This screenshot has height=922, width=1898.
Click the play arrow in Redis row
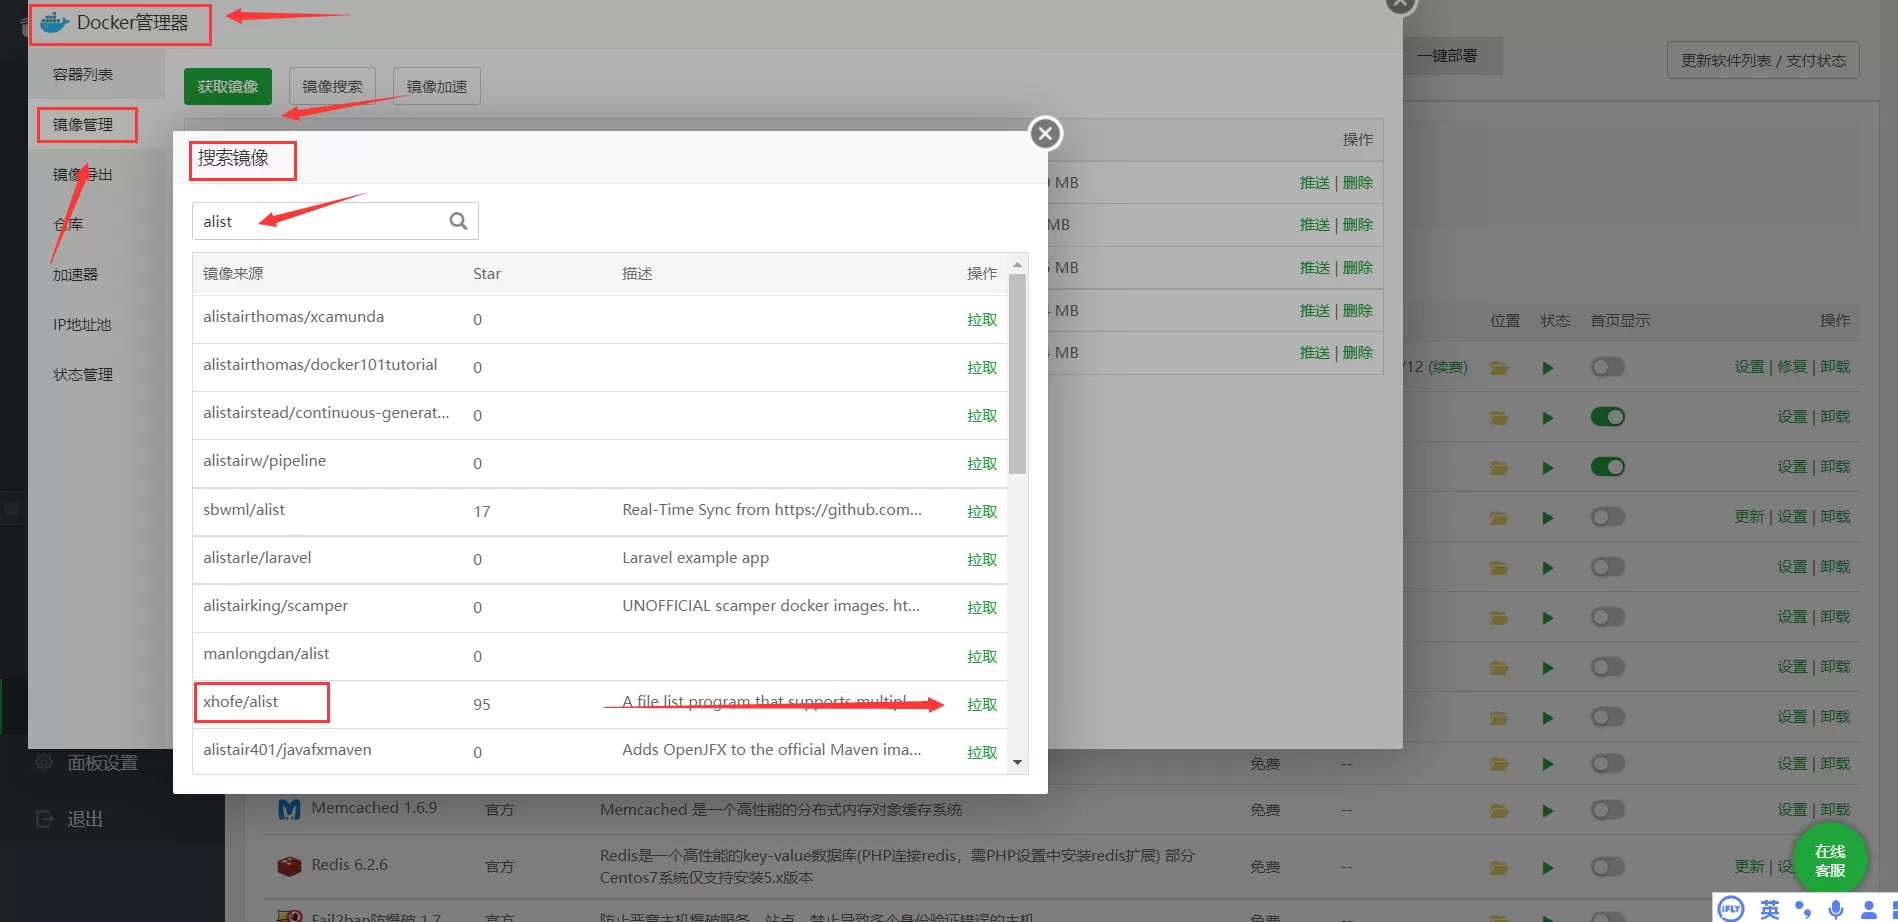point(1547,867)
